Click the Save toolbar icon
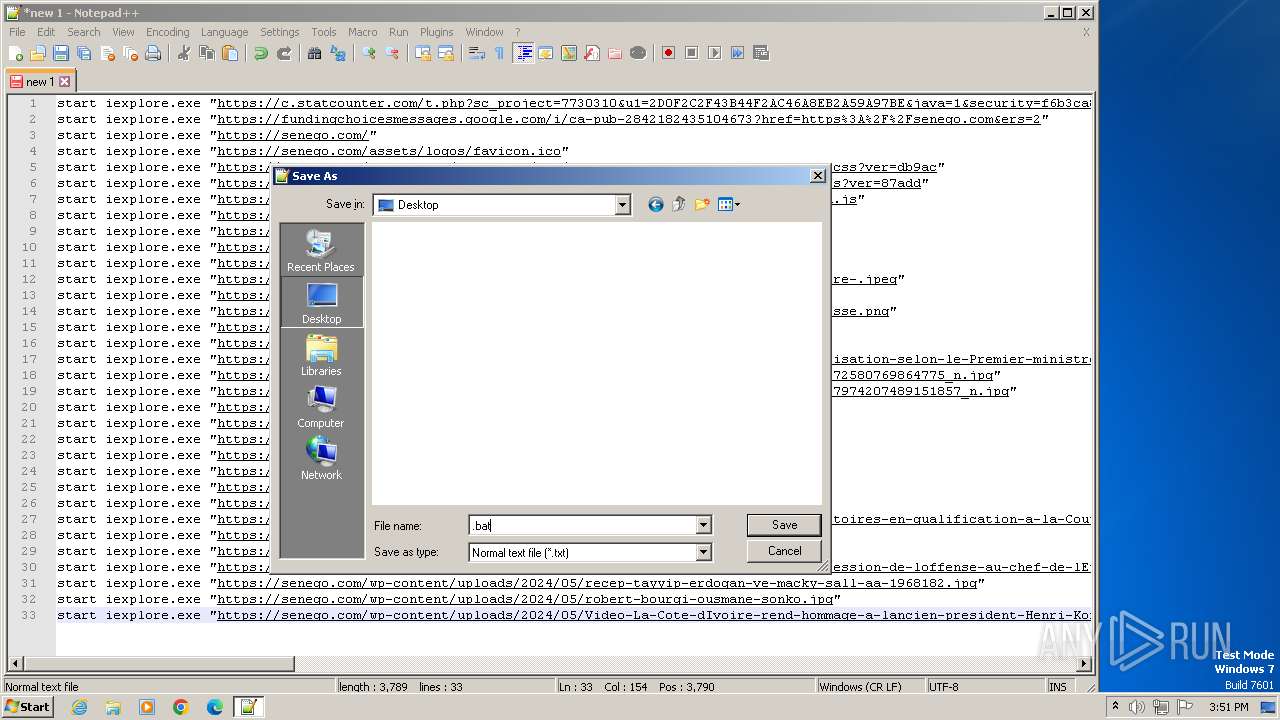Viewport: 1280px width, 720px height. 61,53
